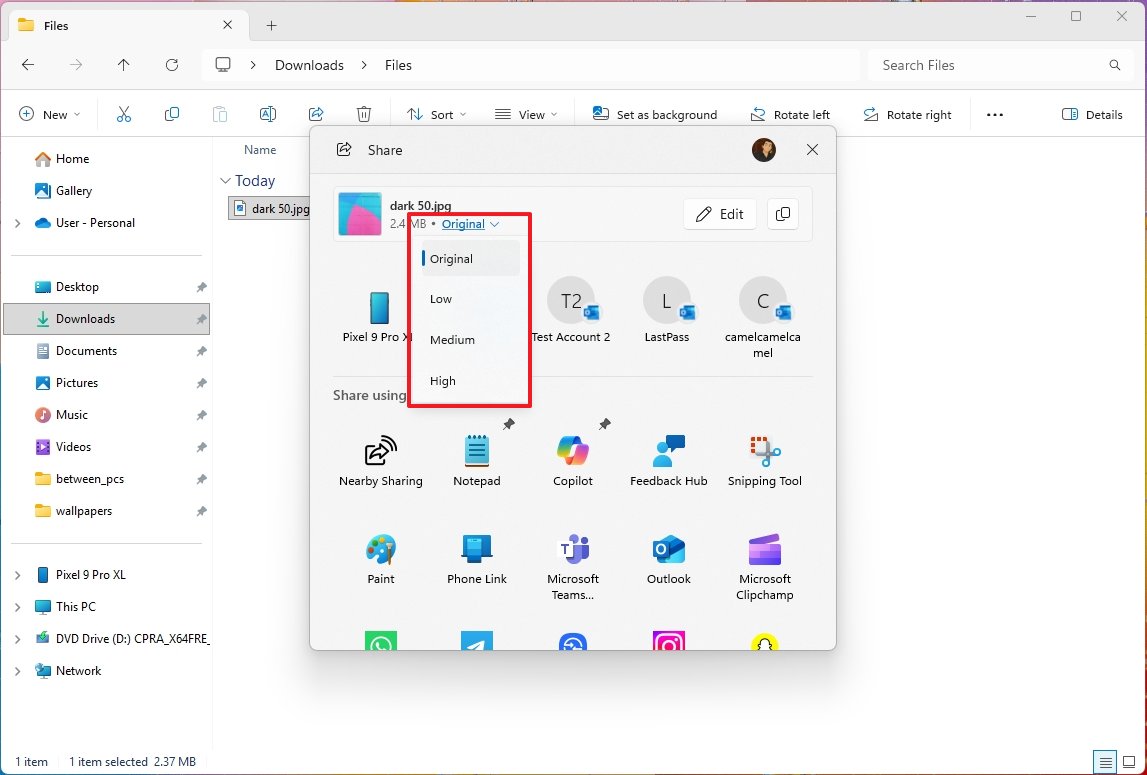Click Rotate left
Viewport: 1147px width, 775px height.
coord(790,114)
